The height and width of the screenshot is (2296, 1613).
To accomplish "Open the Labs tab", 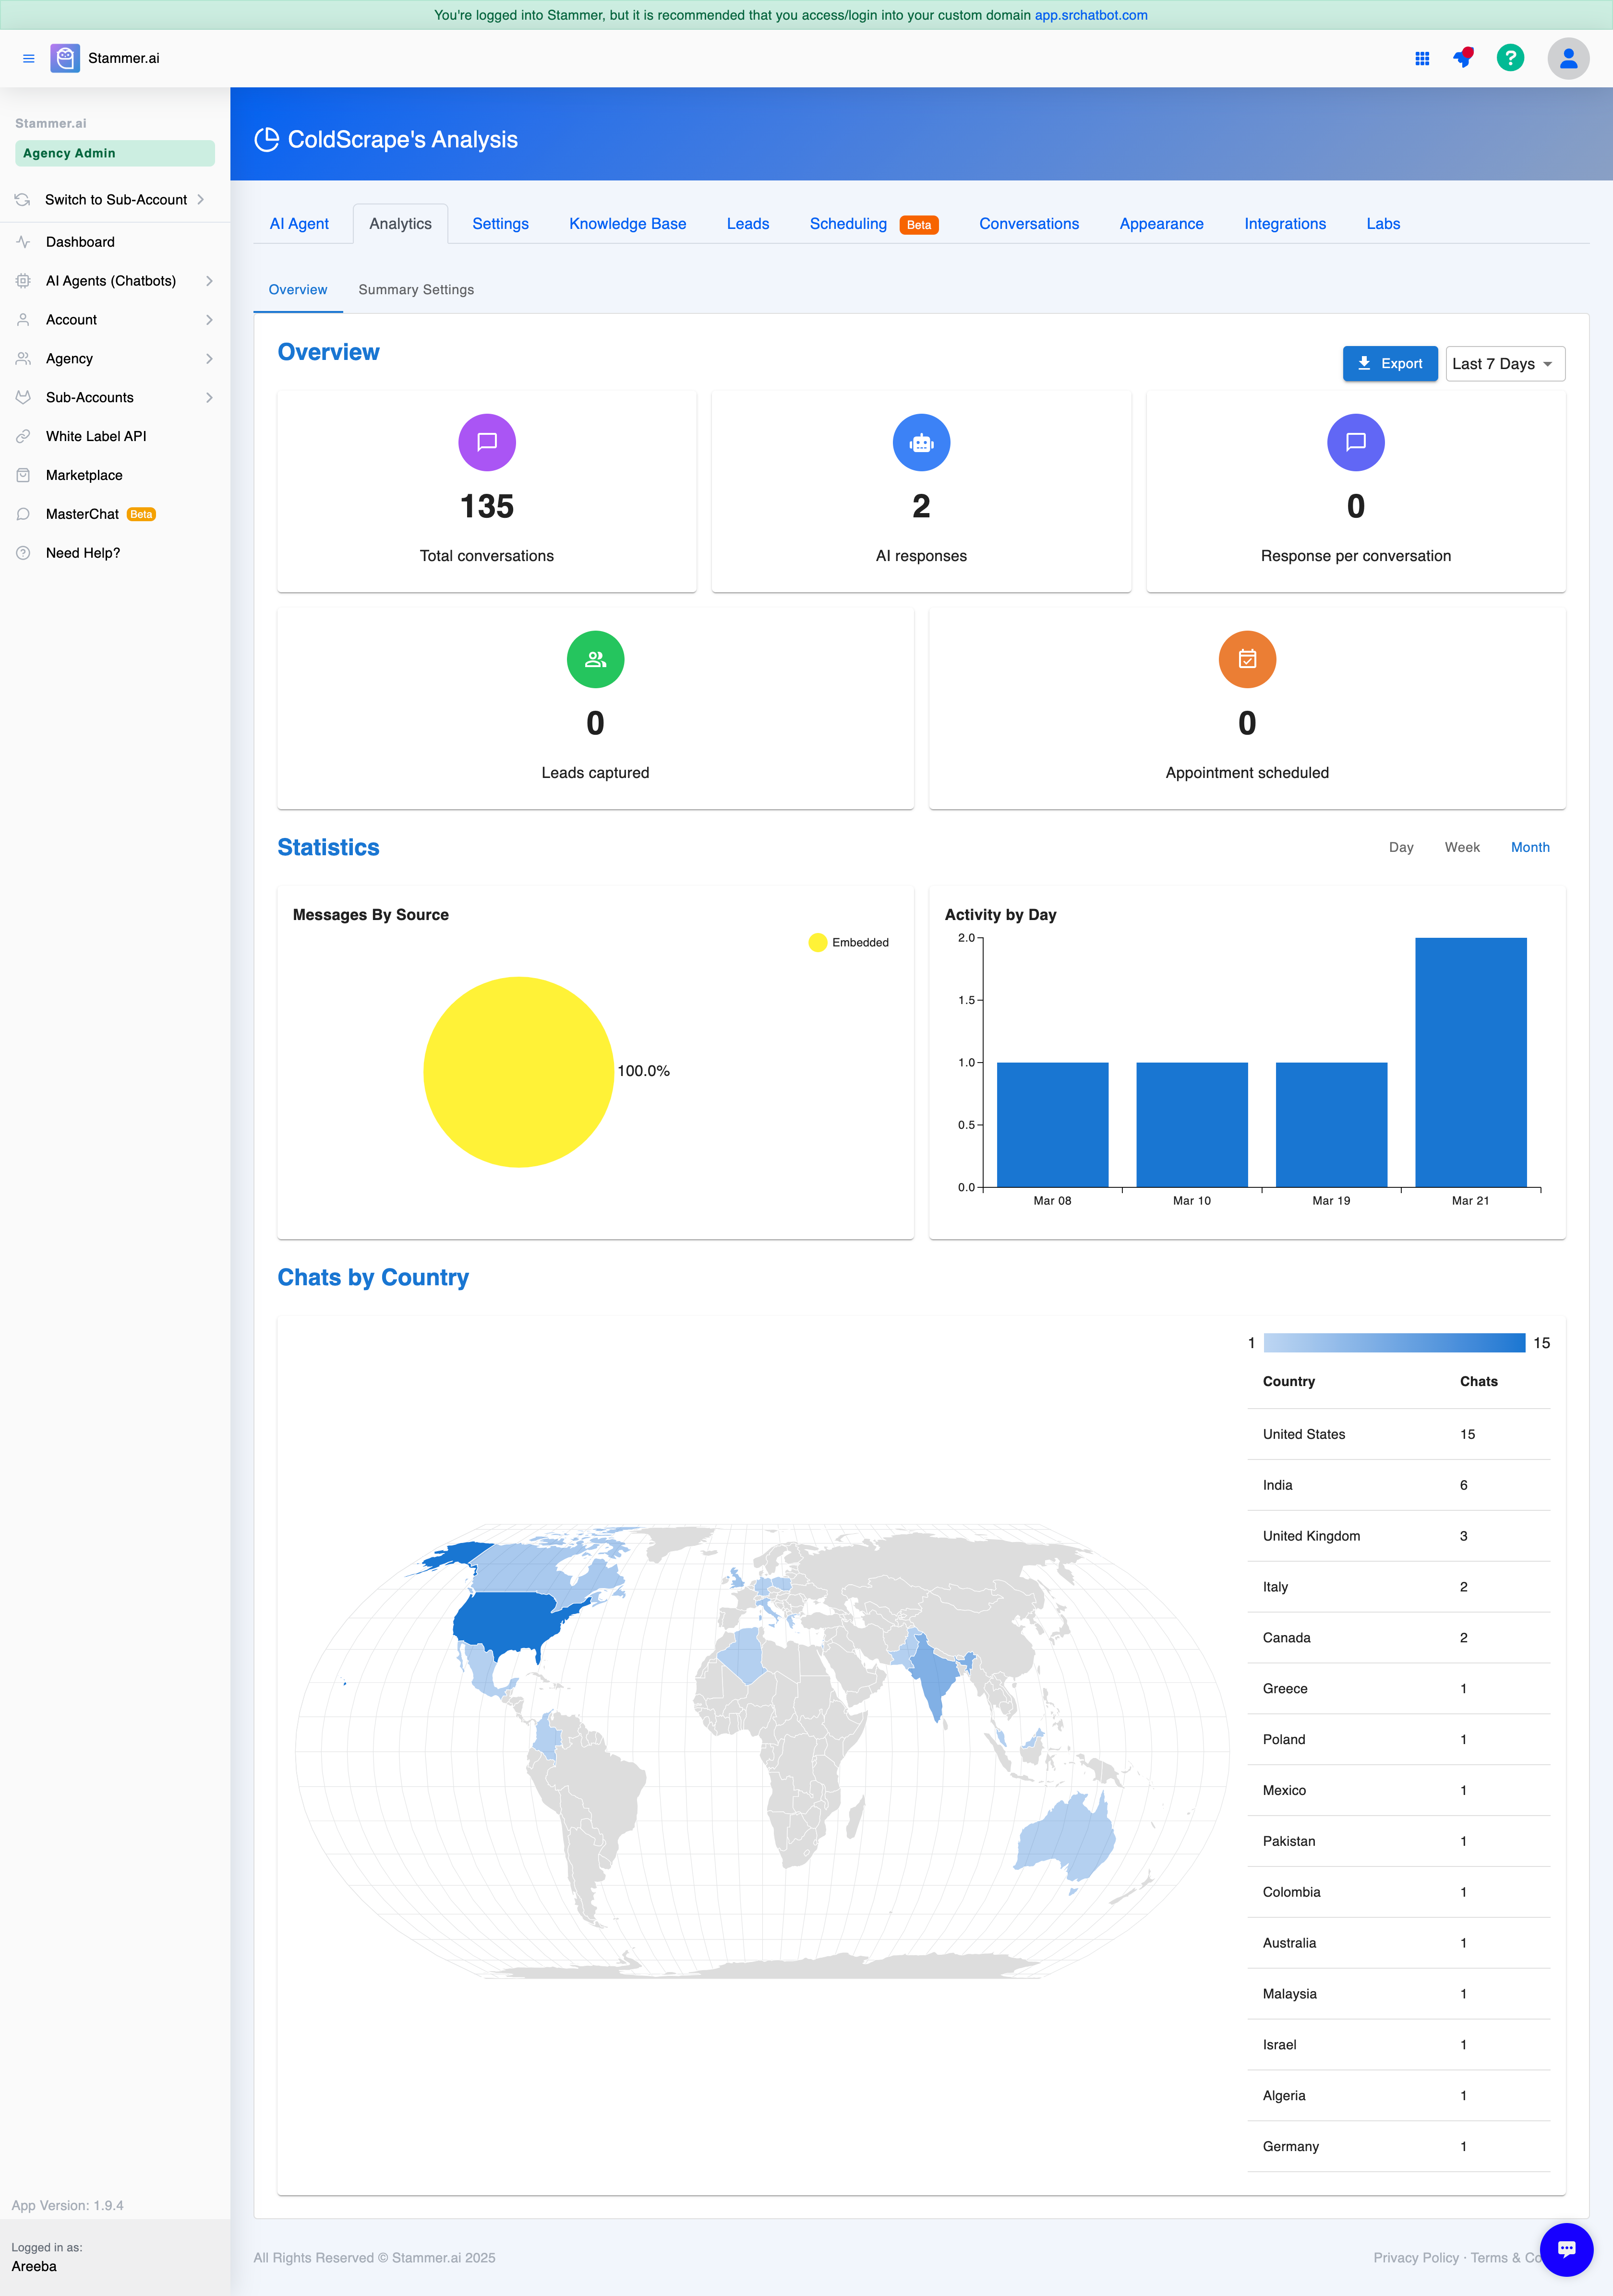I will pos(1383,224).
